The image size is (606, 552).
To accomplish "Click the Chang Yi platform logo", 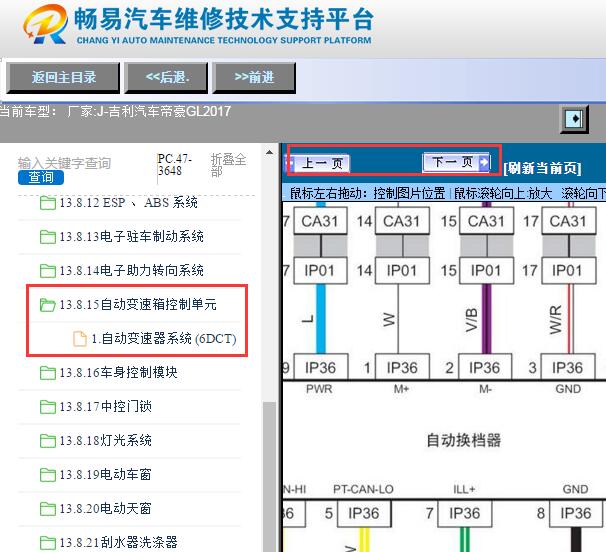I will coord(45,24).
